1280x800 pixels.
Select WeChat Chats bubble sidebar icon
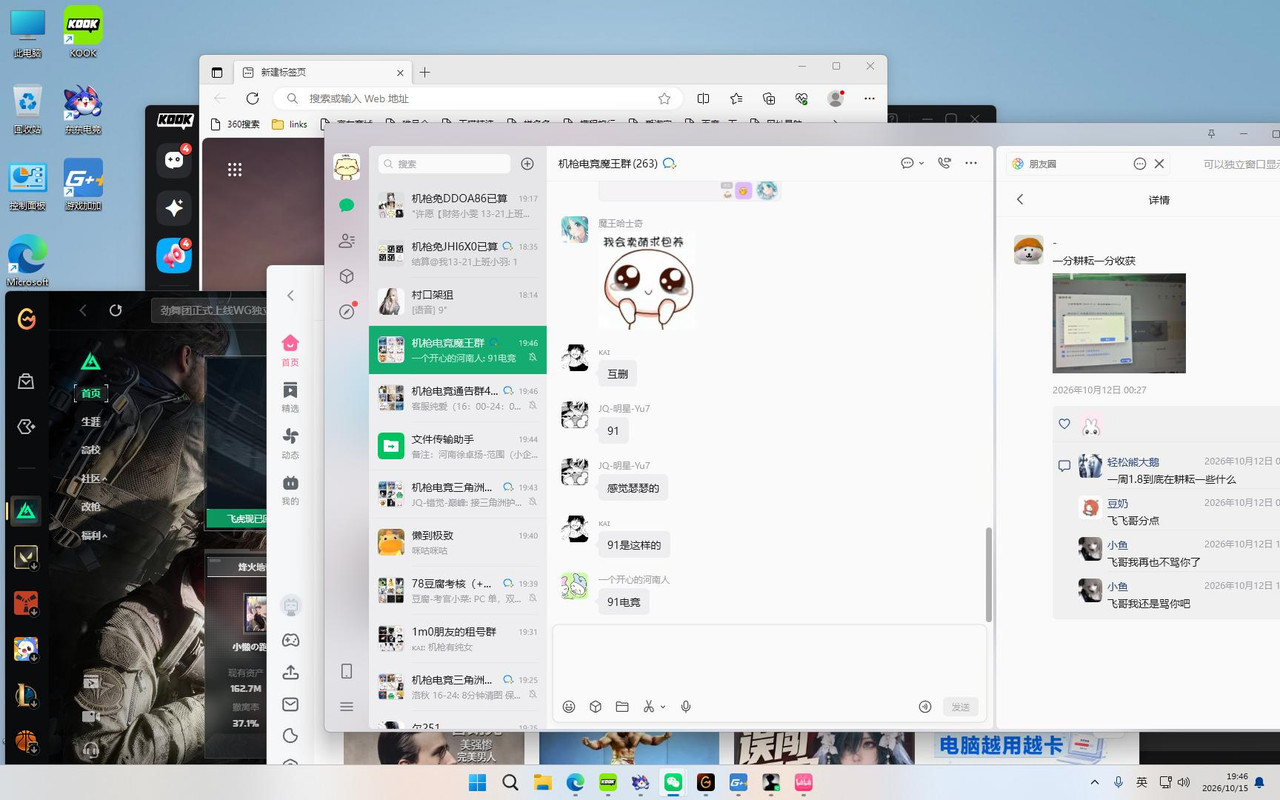(347, 205)
